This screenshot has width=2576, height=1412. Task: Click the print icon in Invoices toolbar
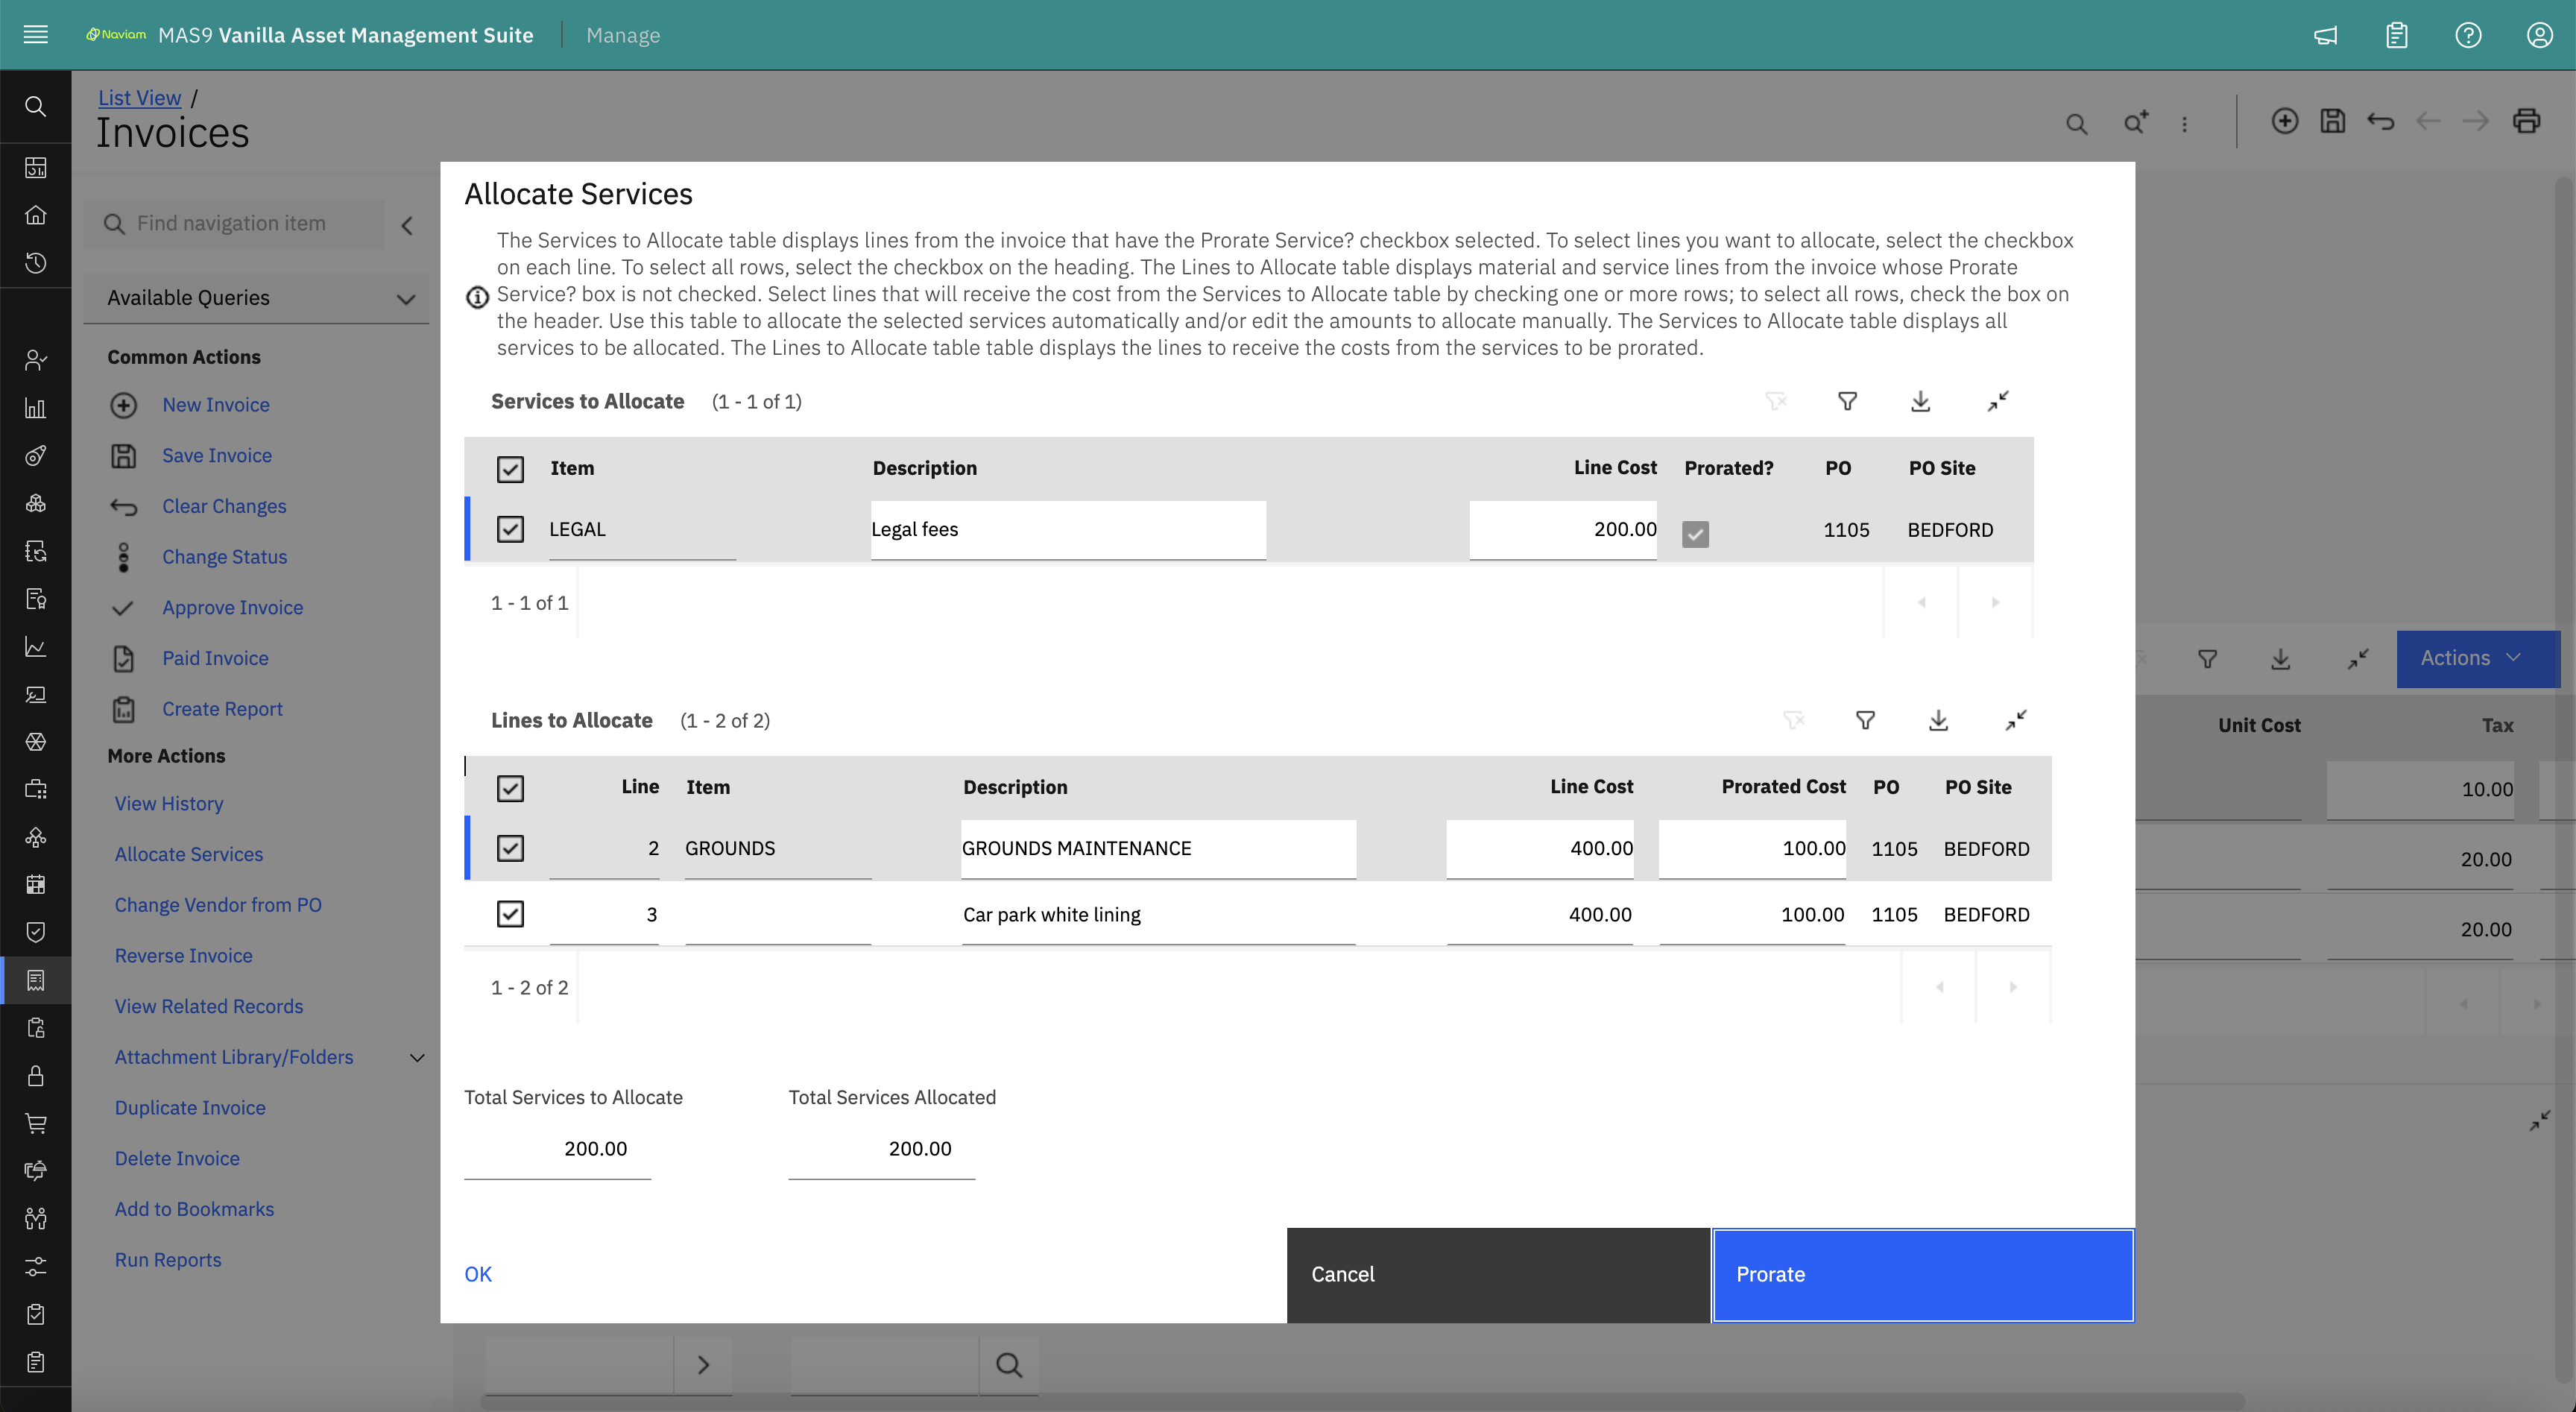2526,122
